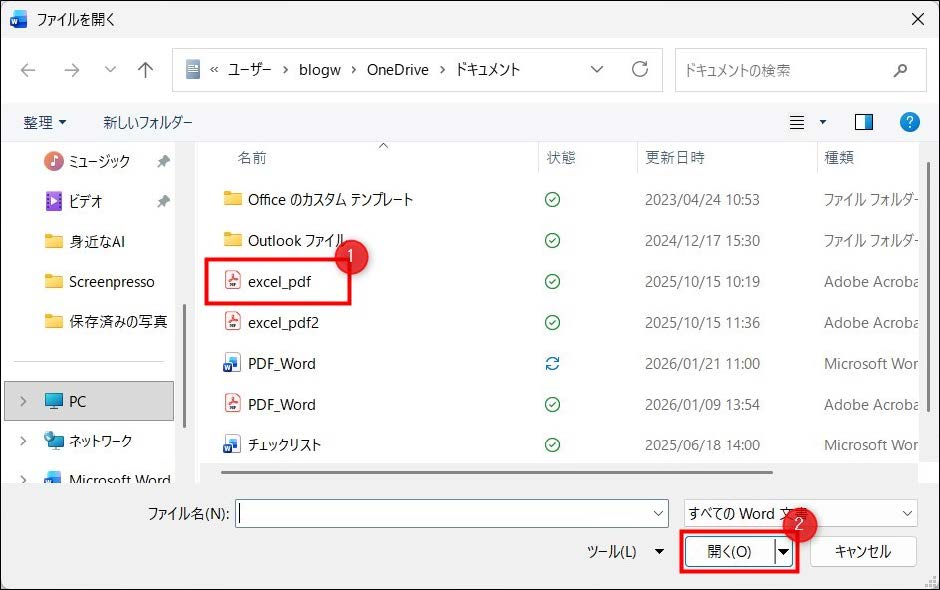Select the チェックリスト Word document
Image resolution: width=940 pixels, height=590 pixels.
(x=284, y=445)
